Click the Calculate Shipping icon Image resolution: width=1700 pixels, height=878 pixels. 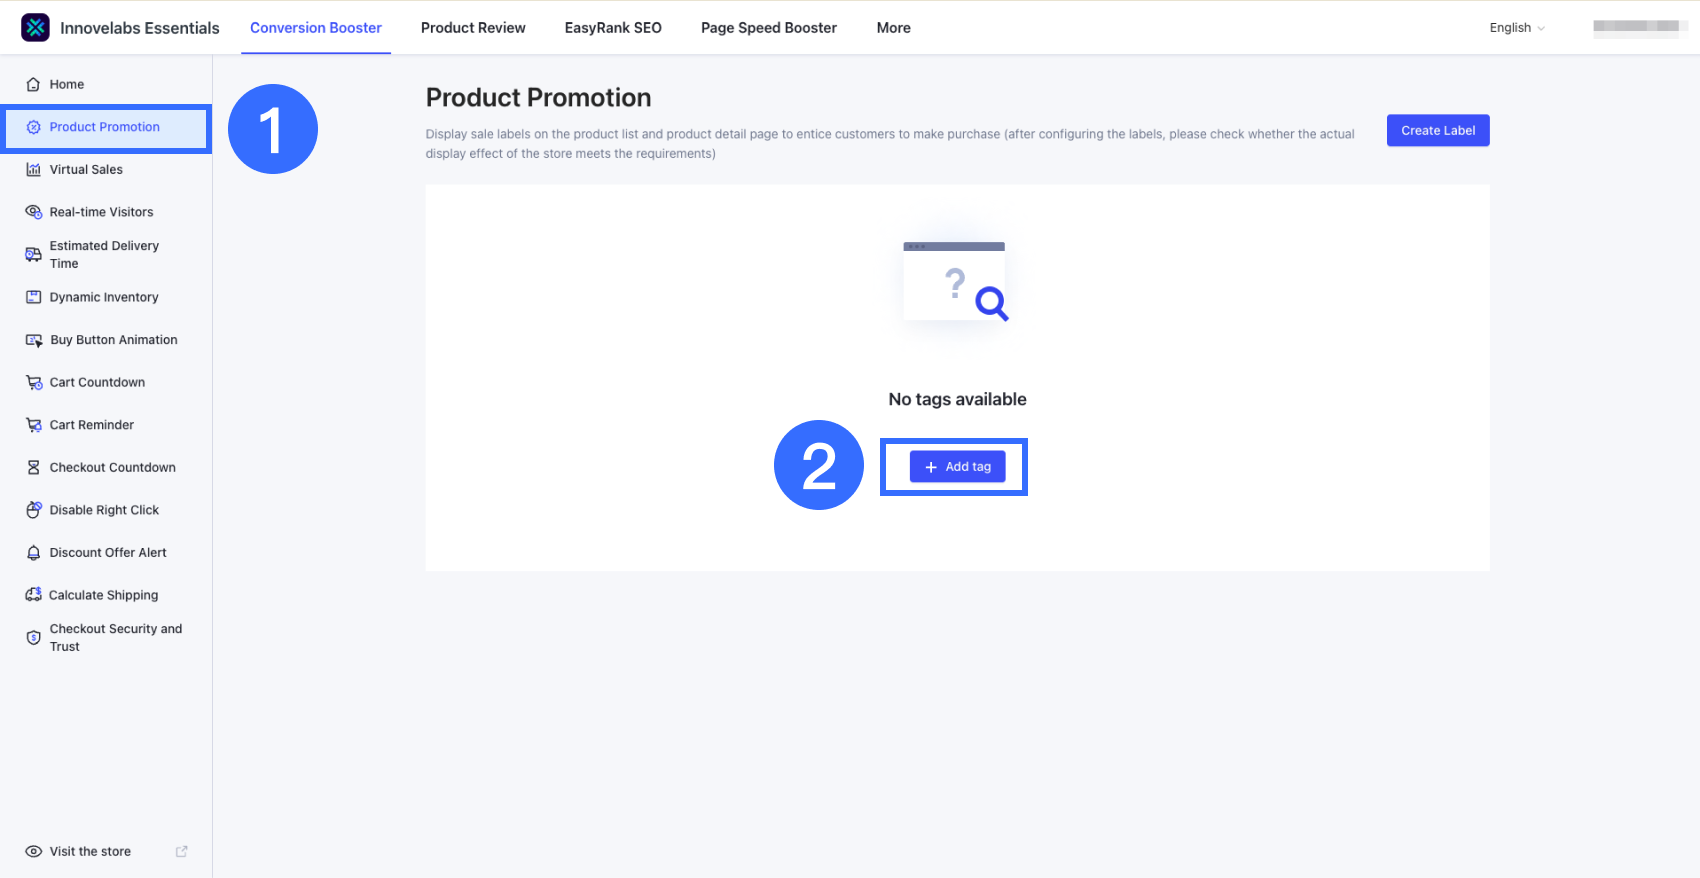(x=33, y=595)
